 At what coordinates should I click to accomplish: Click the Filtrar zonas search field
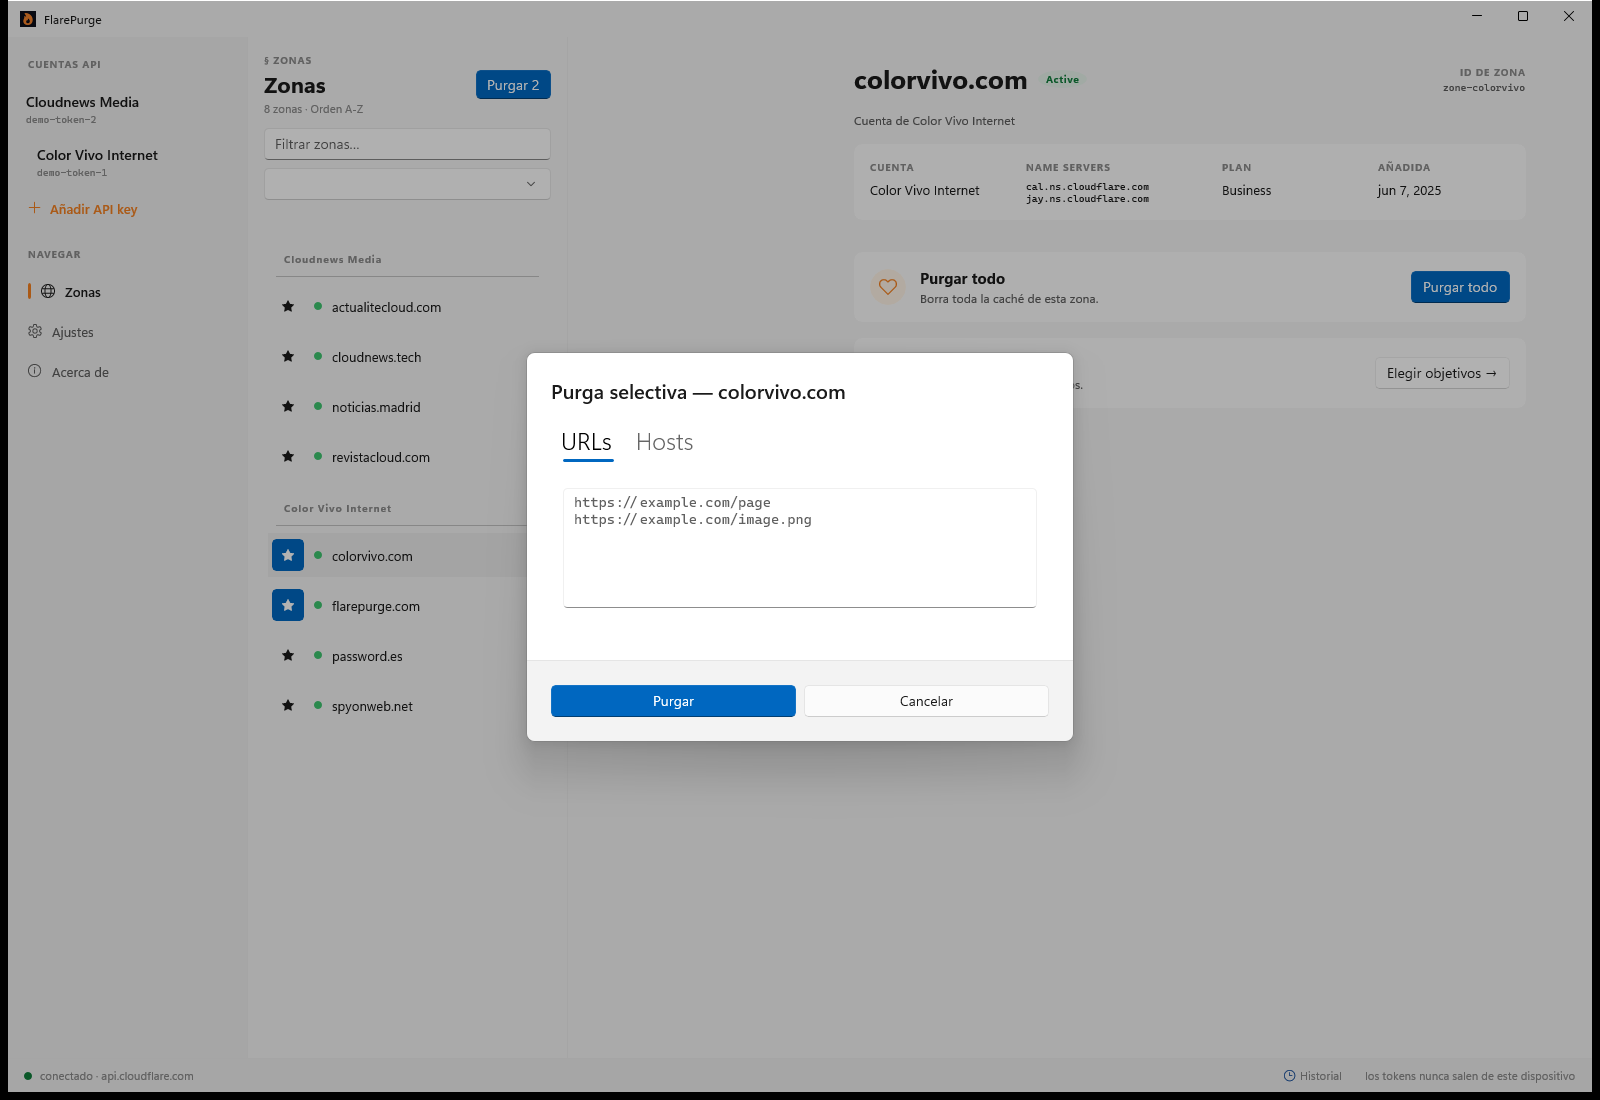click(407, 144)
